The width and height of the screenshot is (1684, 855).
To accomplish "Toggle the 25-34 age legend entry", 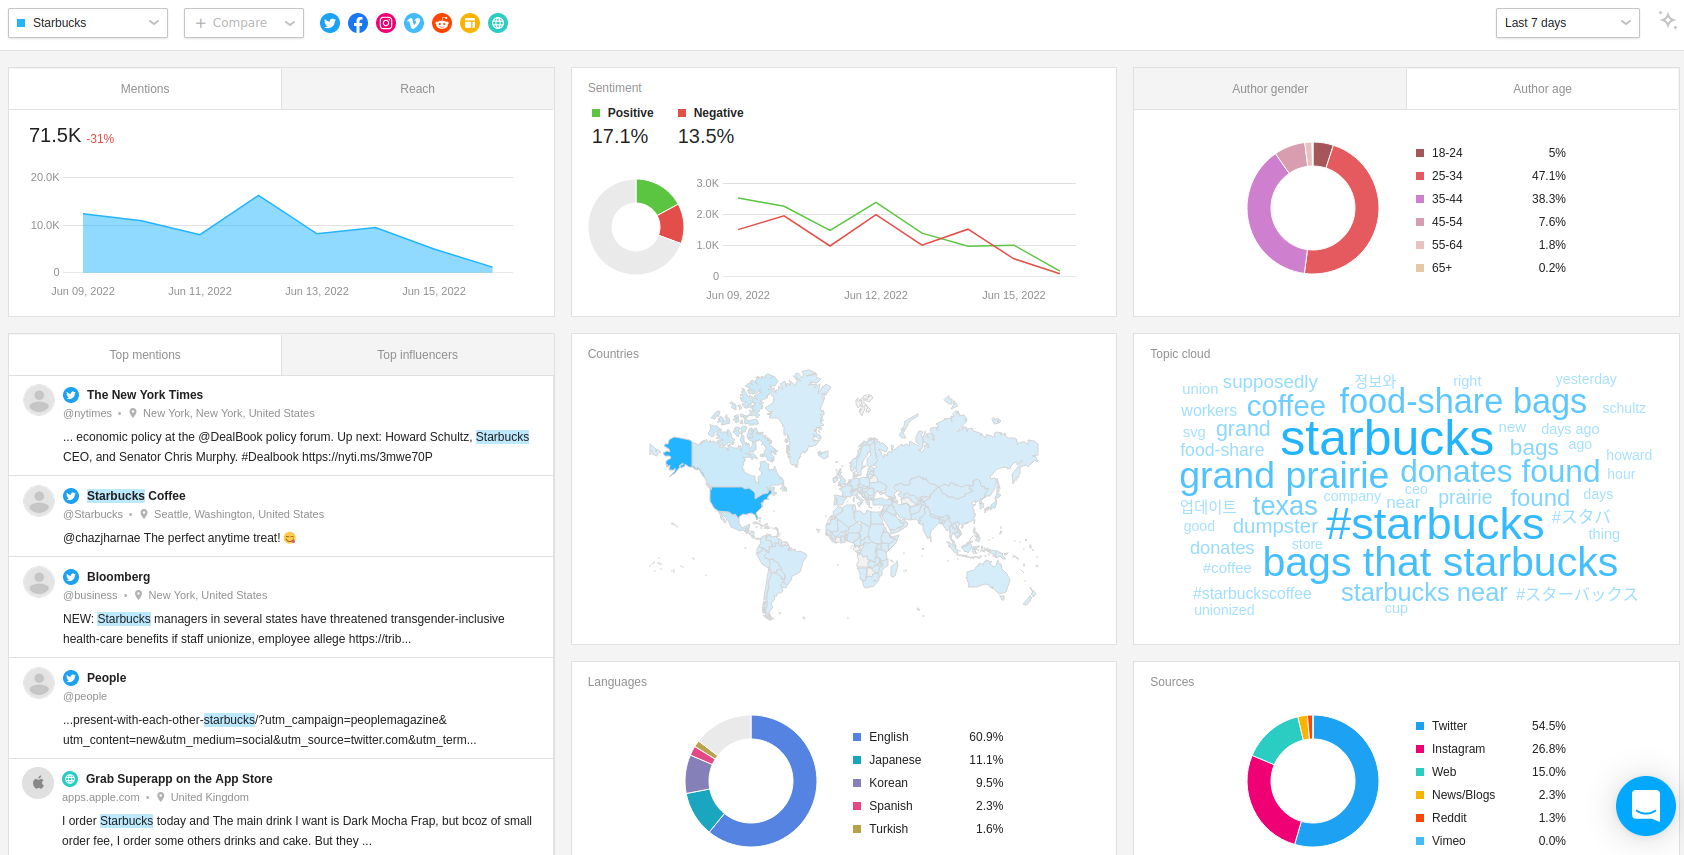I will point(1491,176).
